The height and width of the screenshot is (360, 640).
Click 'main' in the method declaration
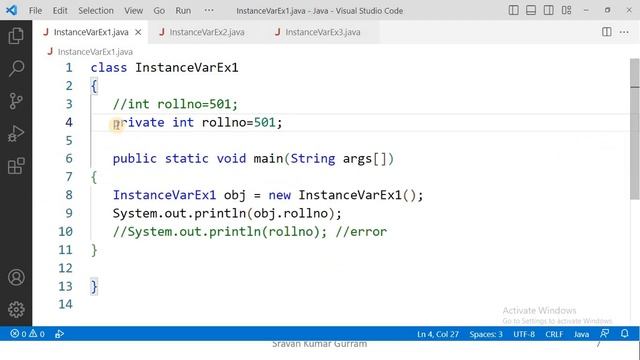coord(268,159)
